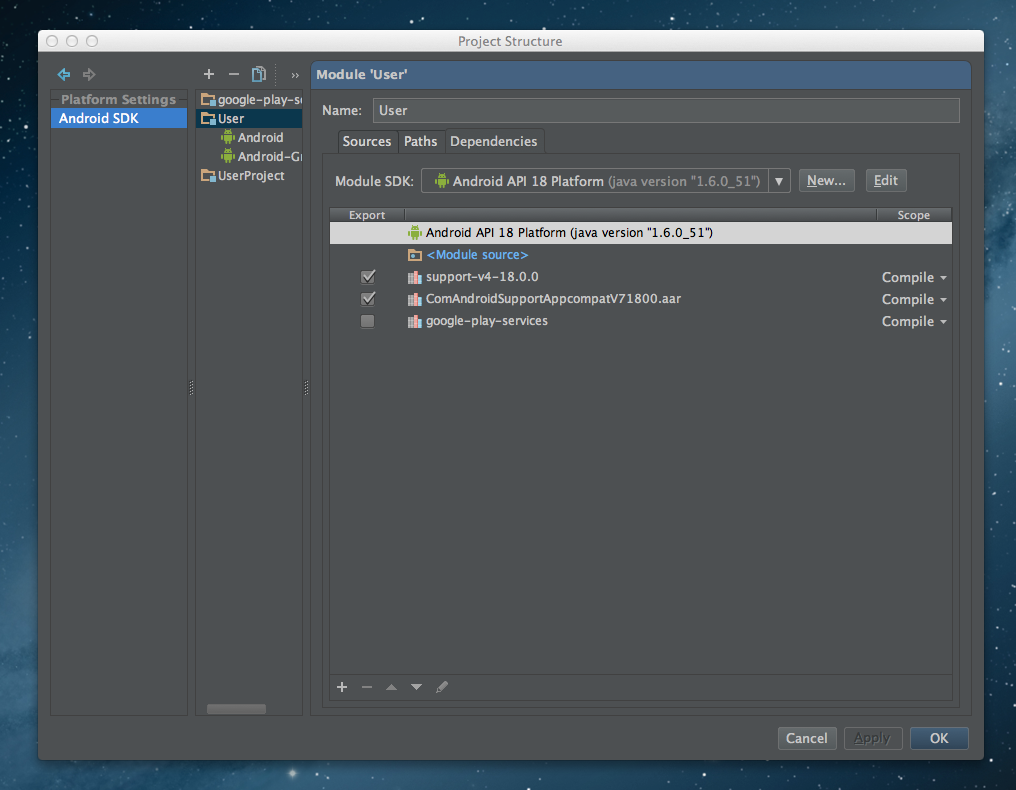The height and width of the screenshot is (790, 1016).
Task: Add a new module with plus icon
Action: 209,75
